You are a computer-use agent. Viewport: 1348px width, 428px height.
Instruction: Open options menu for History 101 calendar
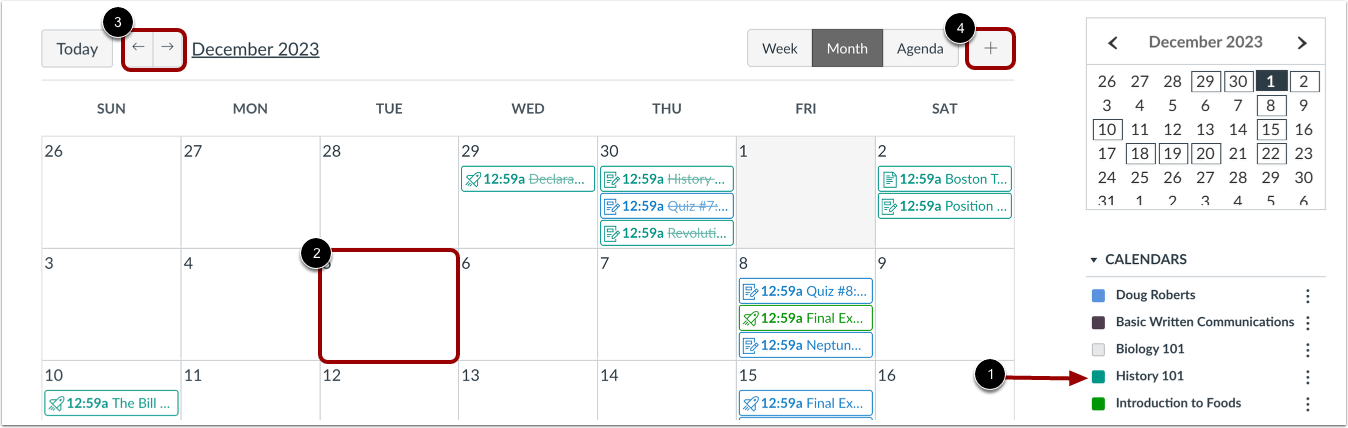point(1307,377)
